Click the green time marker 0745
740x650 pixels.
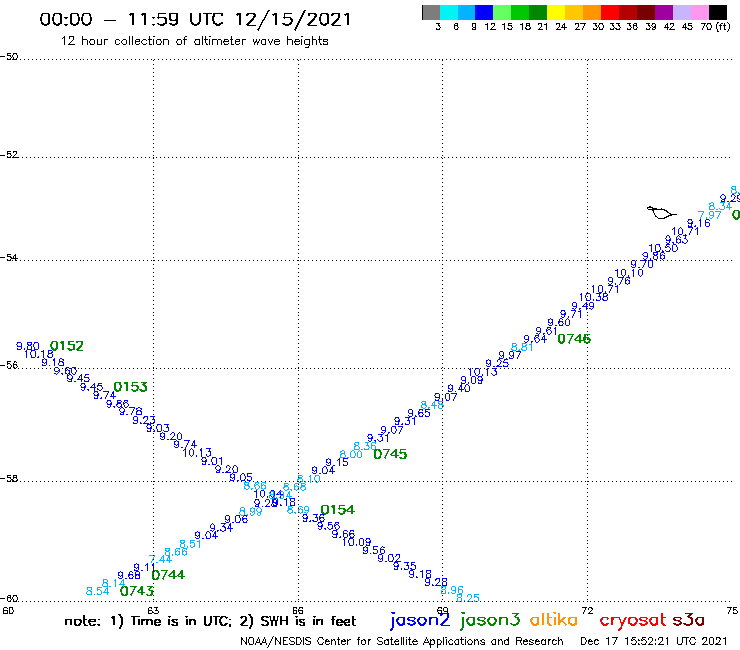point(390,454)
